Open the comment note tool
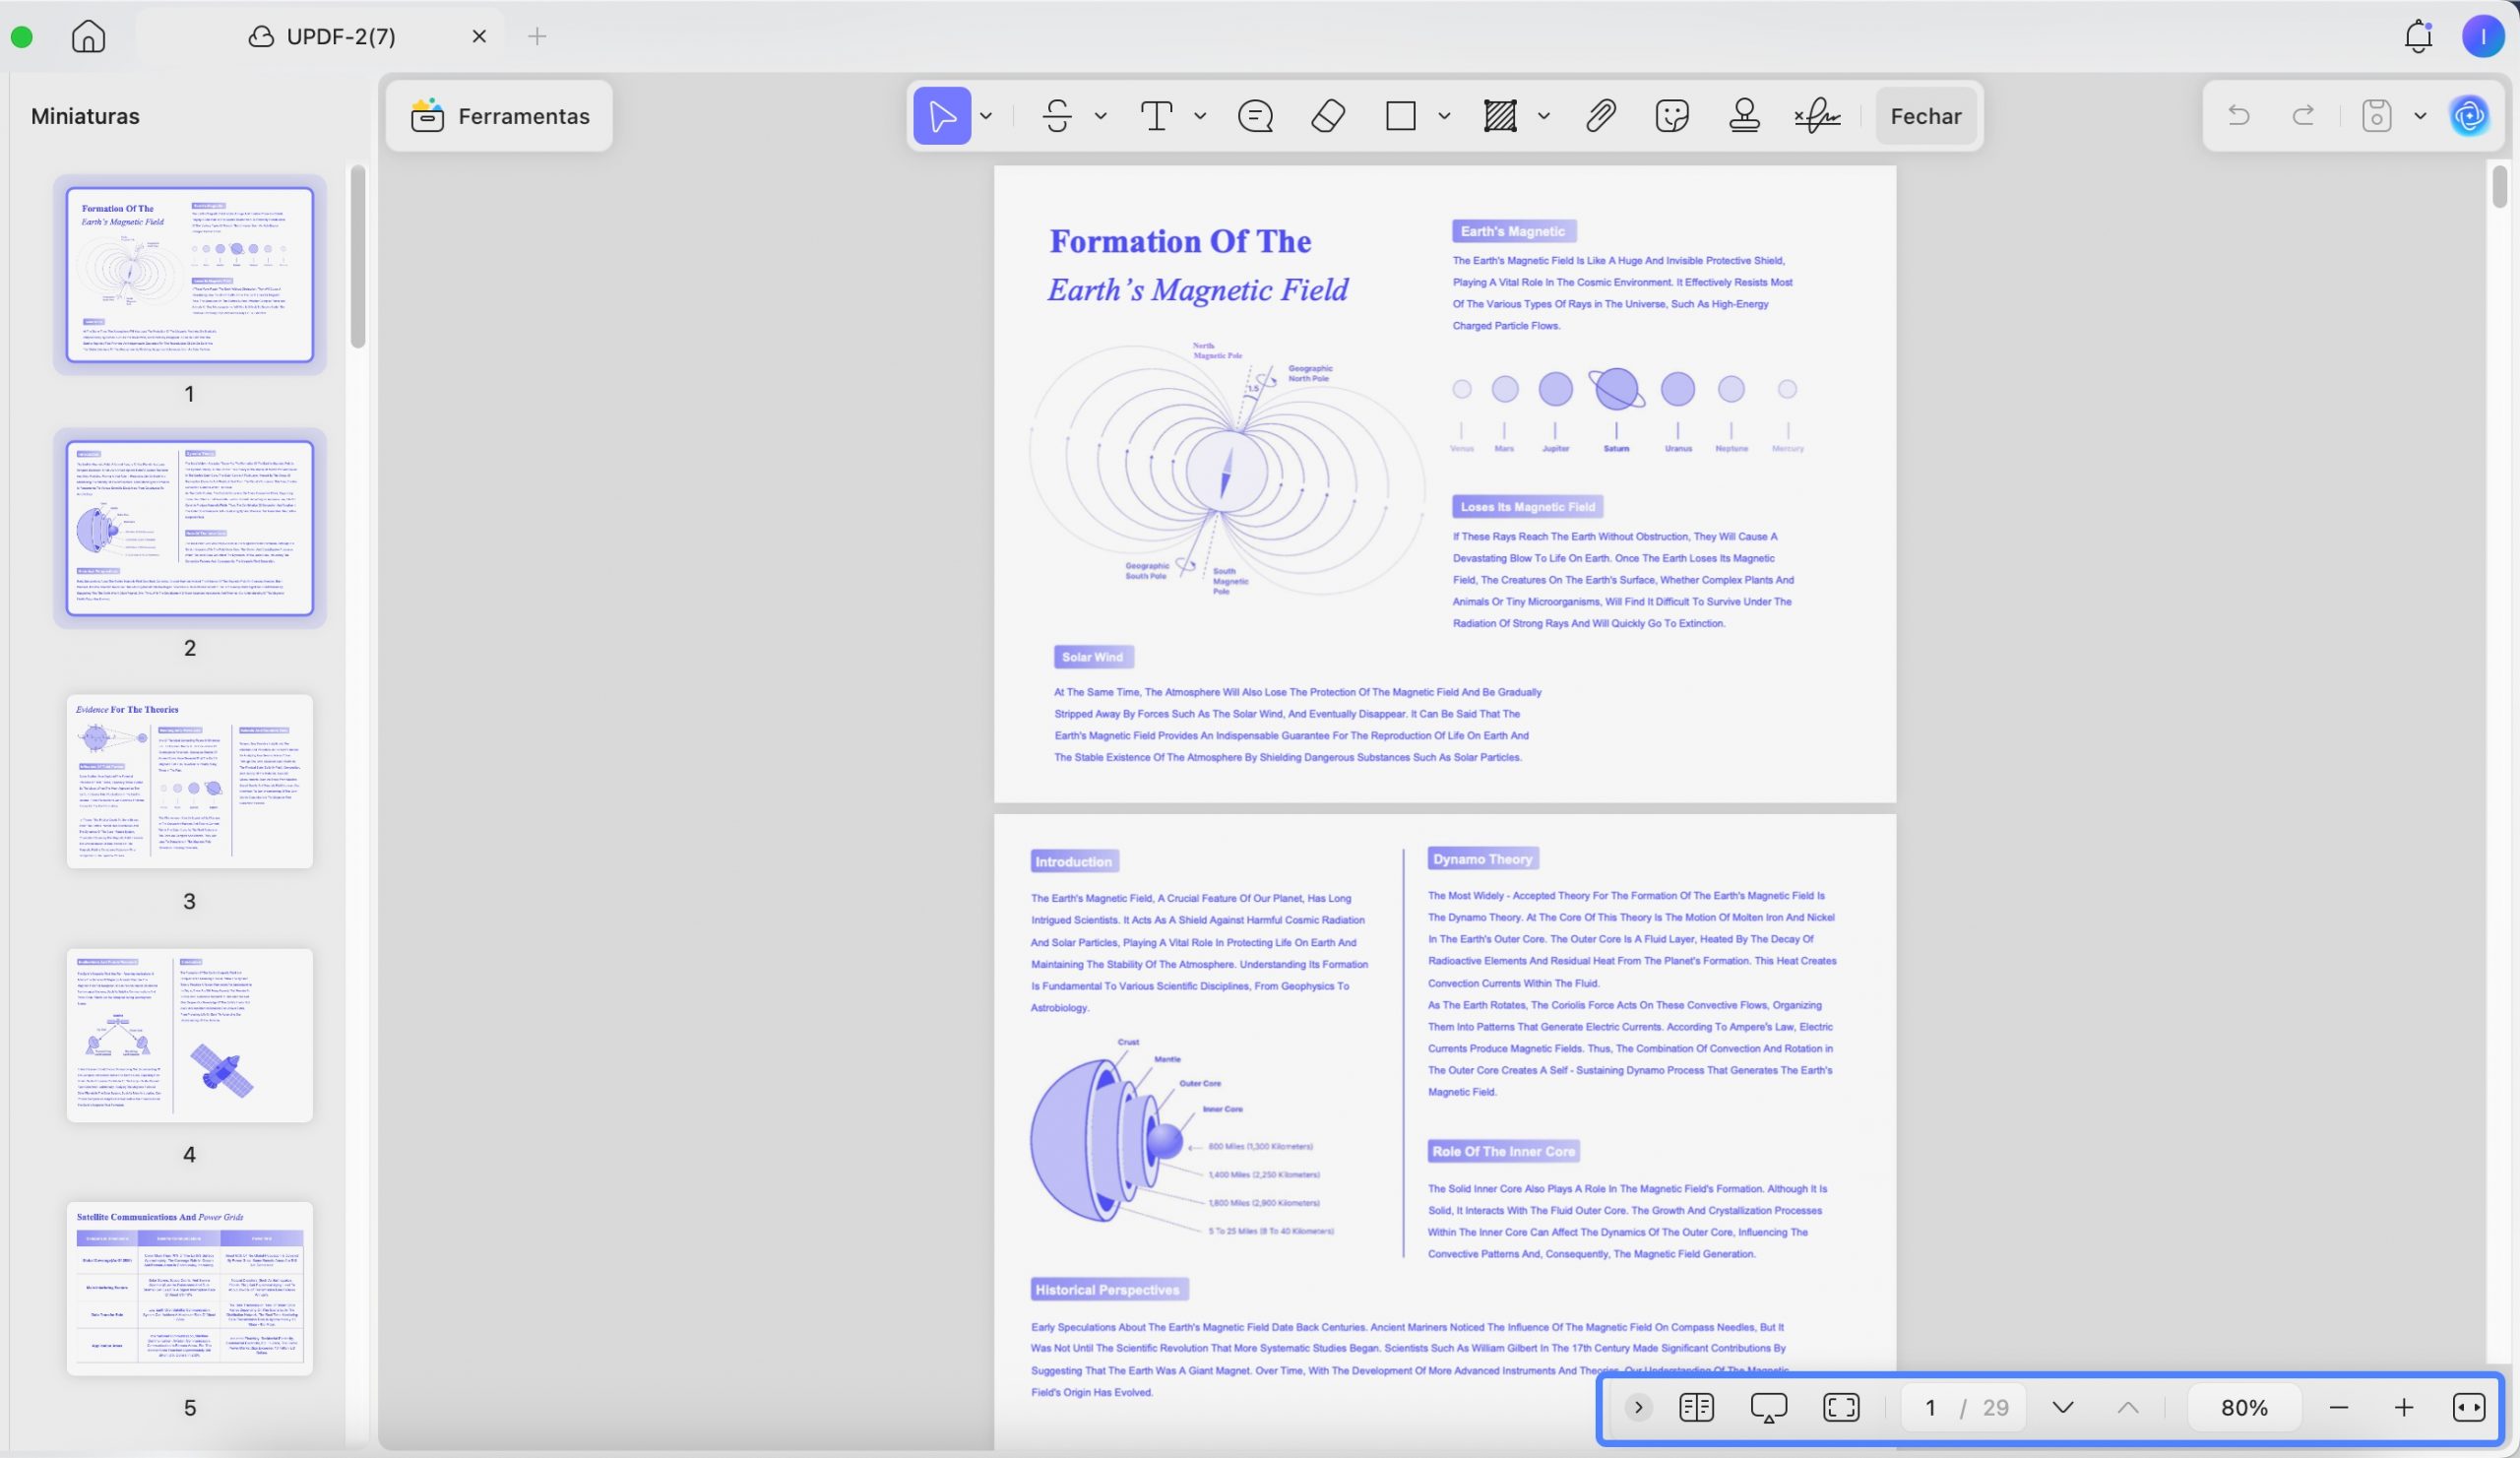Screen dimensions: 2520x1458 pyautogui.click(x=1255, y=116)
